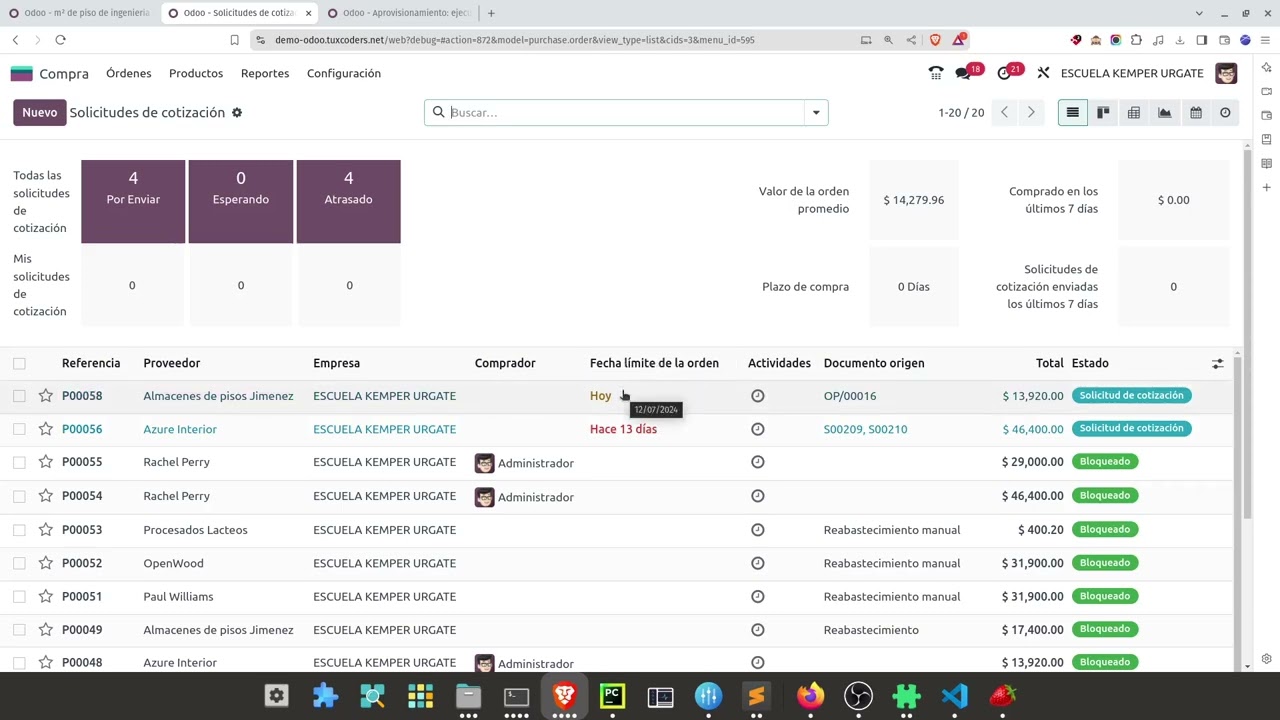Toggle priority star for P00054

[45, 496]
